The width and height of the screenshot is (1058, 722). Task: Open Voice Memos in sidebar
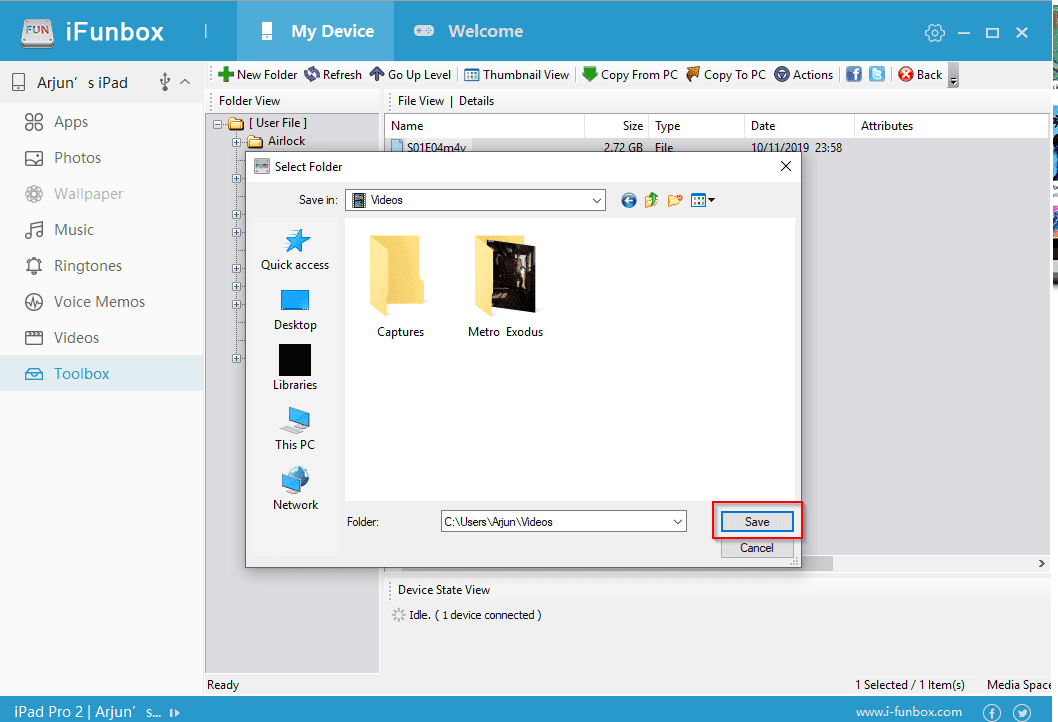[x=101, y=302]
